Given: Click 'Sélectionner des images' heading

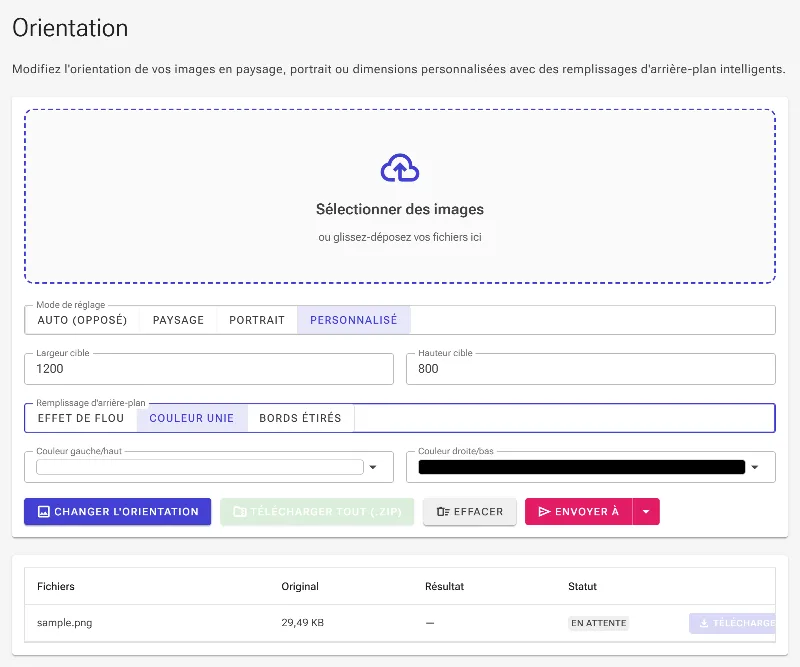Looking at the screenshot, I should point(399,209).
